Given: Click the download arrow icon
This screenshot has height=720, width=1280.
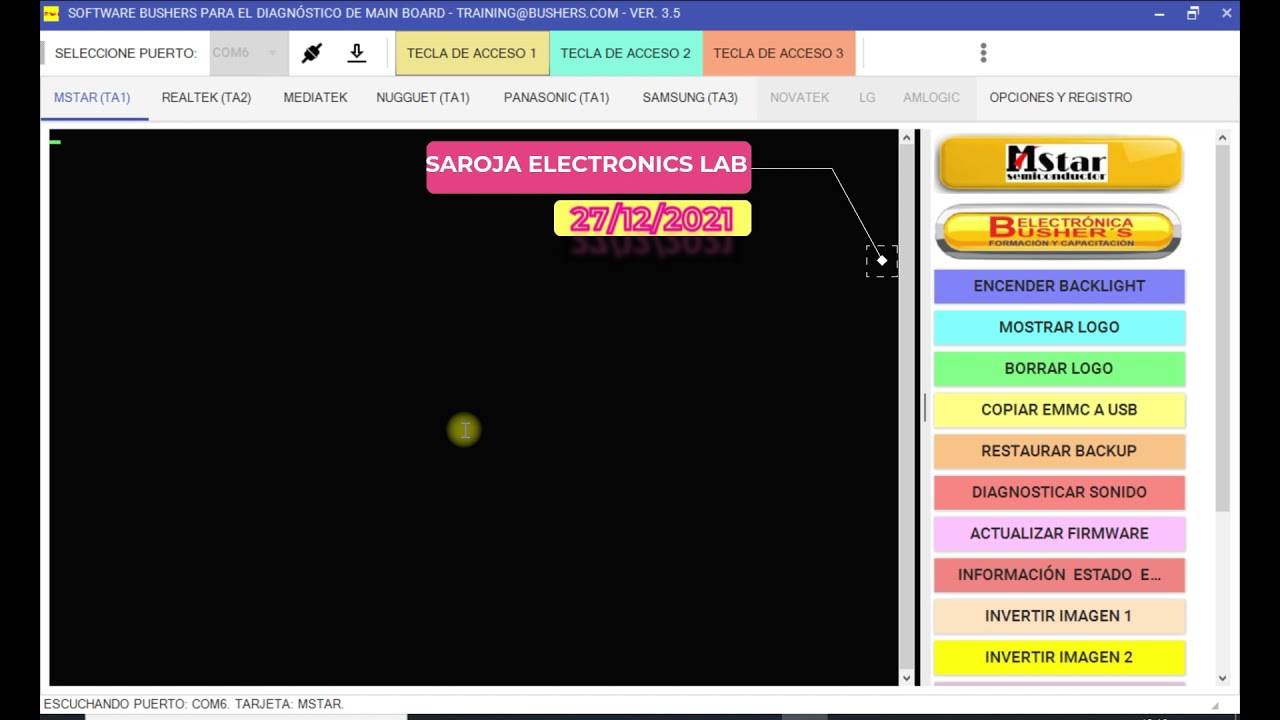Looking at the screenshot, I should click(x=357, y=53).
